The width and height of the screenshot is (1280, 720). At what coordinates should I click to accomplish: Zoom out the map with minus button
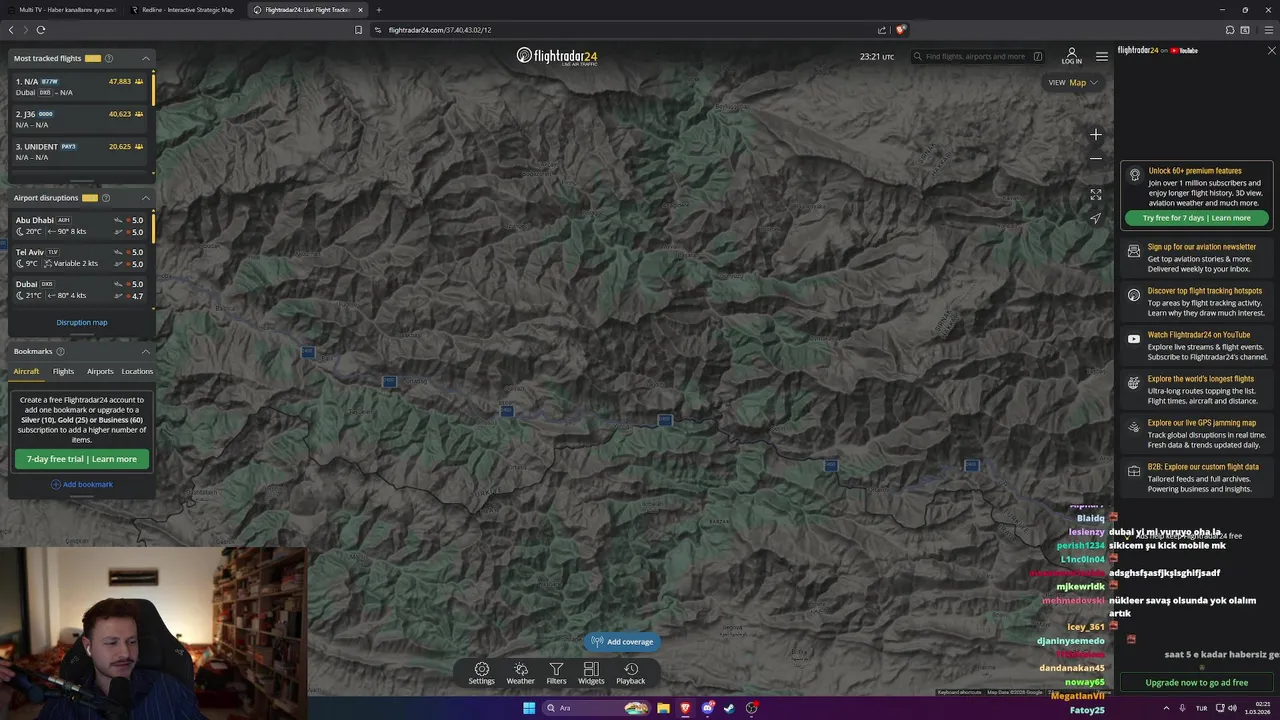click(1096, 158)
